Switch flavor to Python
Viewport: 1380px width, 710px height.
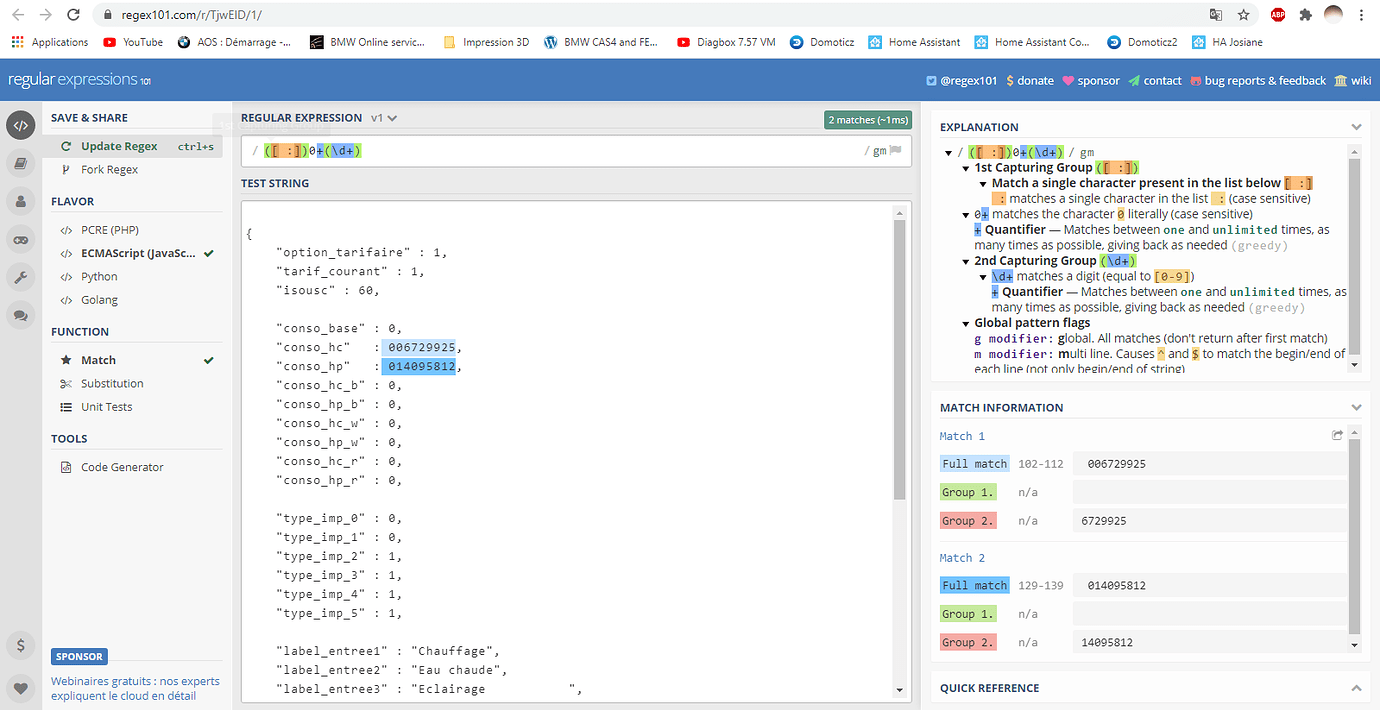pos(100,276)
